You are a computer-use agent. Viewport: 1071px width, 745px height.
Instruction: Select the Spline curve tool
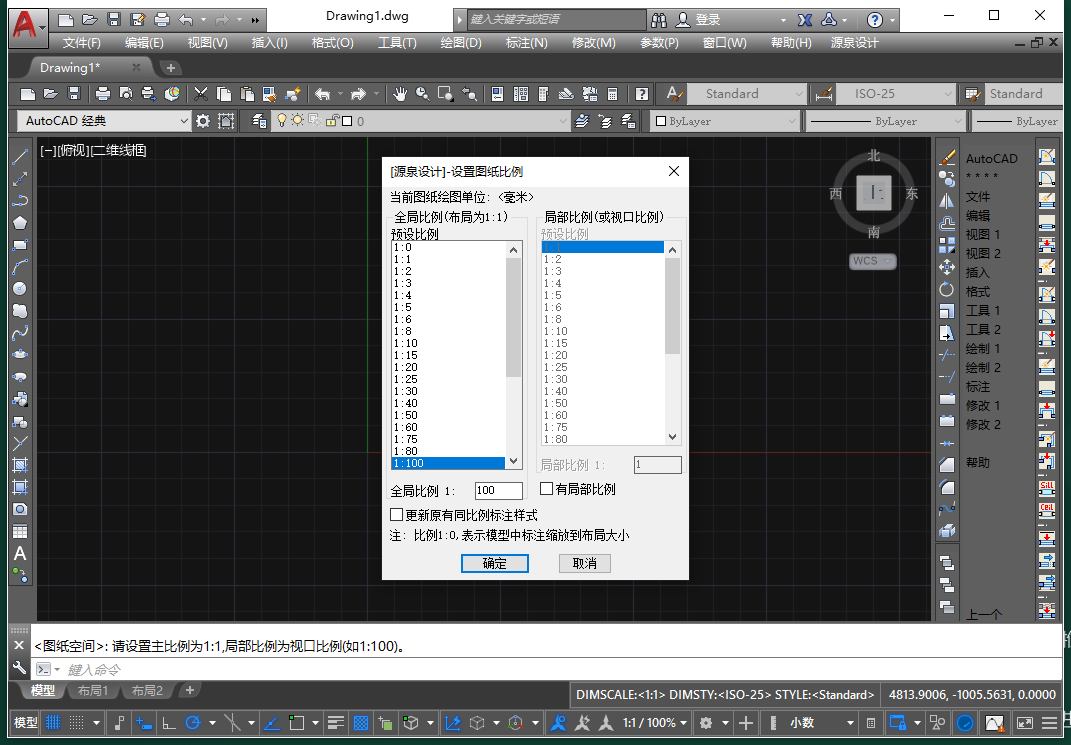[20, 333]
